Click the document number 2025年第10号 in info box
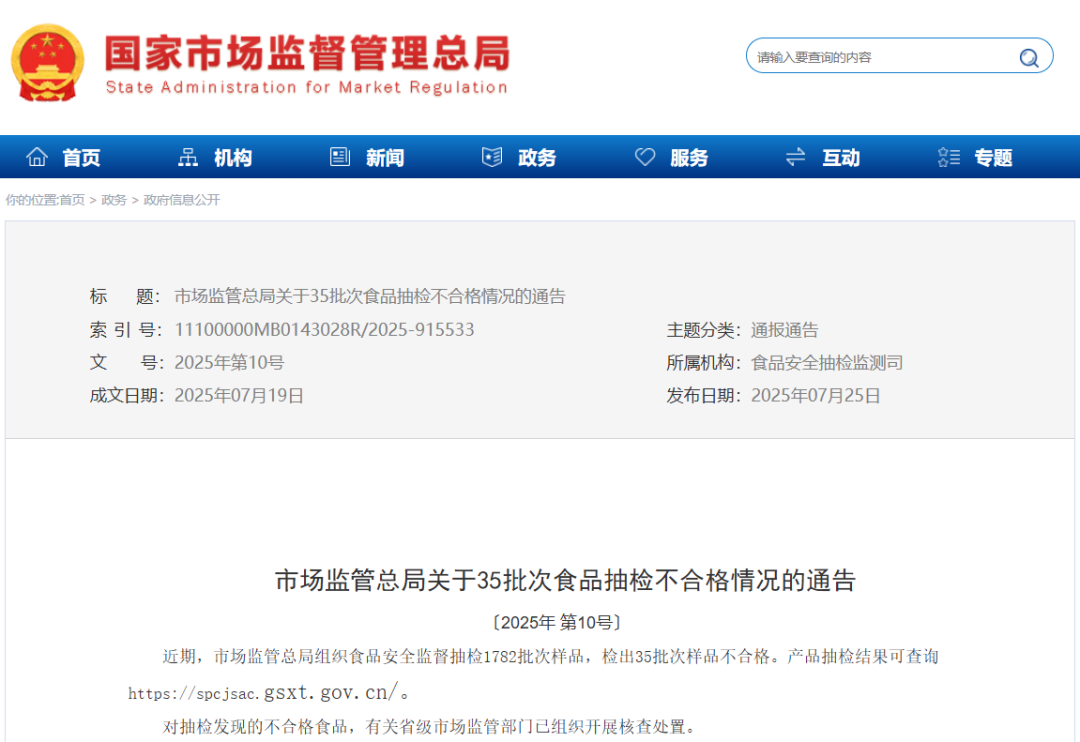This screenshot has width=1080, height=742. tap(229, 362)
